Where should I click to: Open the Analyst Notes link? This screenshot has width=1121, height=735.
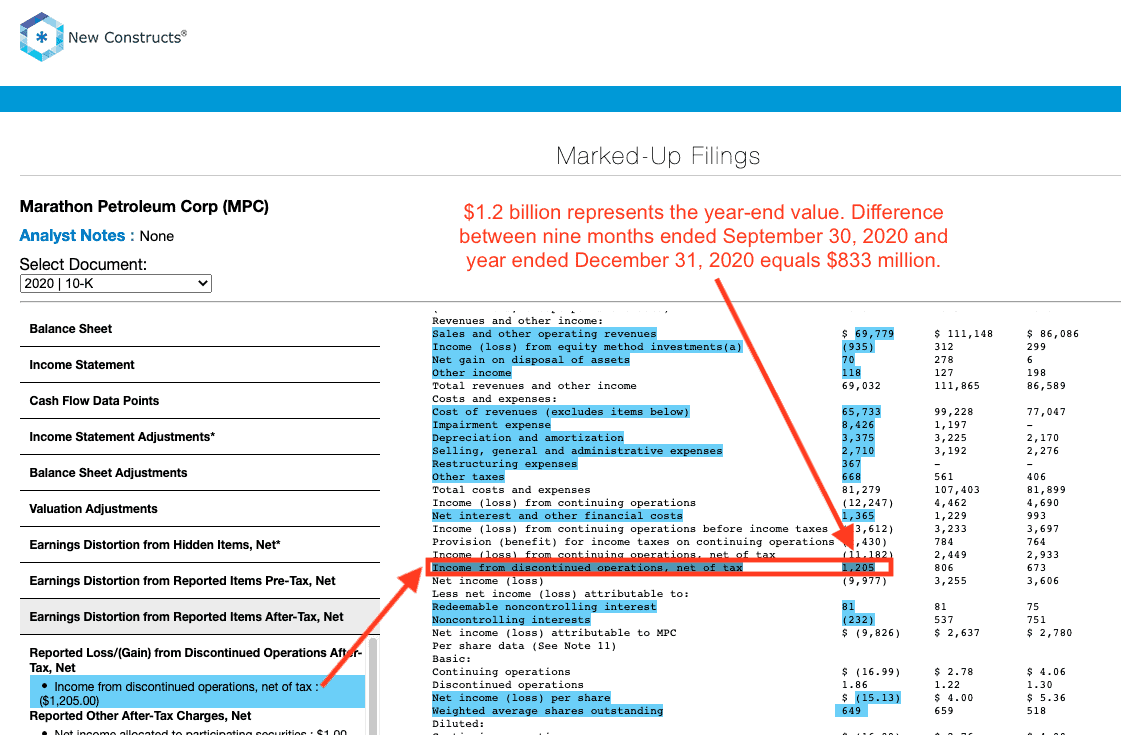tap(72, 236)
